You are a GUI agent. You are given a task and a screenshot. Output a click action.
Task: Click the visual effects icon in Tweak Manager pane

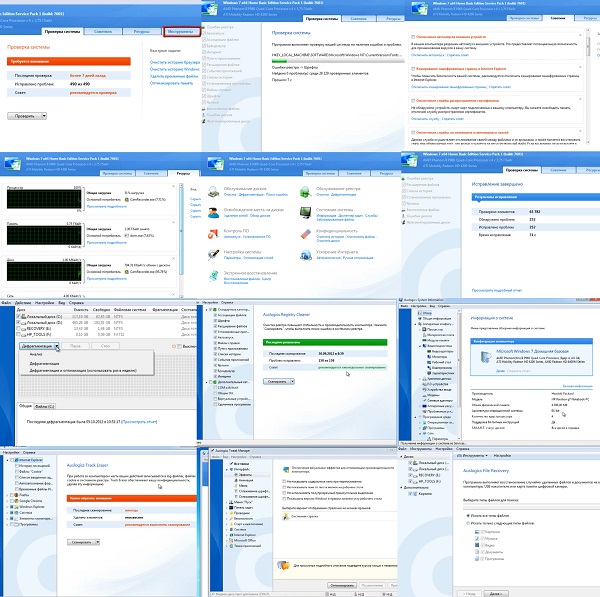pyautogui.click(x=286, y=469)
